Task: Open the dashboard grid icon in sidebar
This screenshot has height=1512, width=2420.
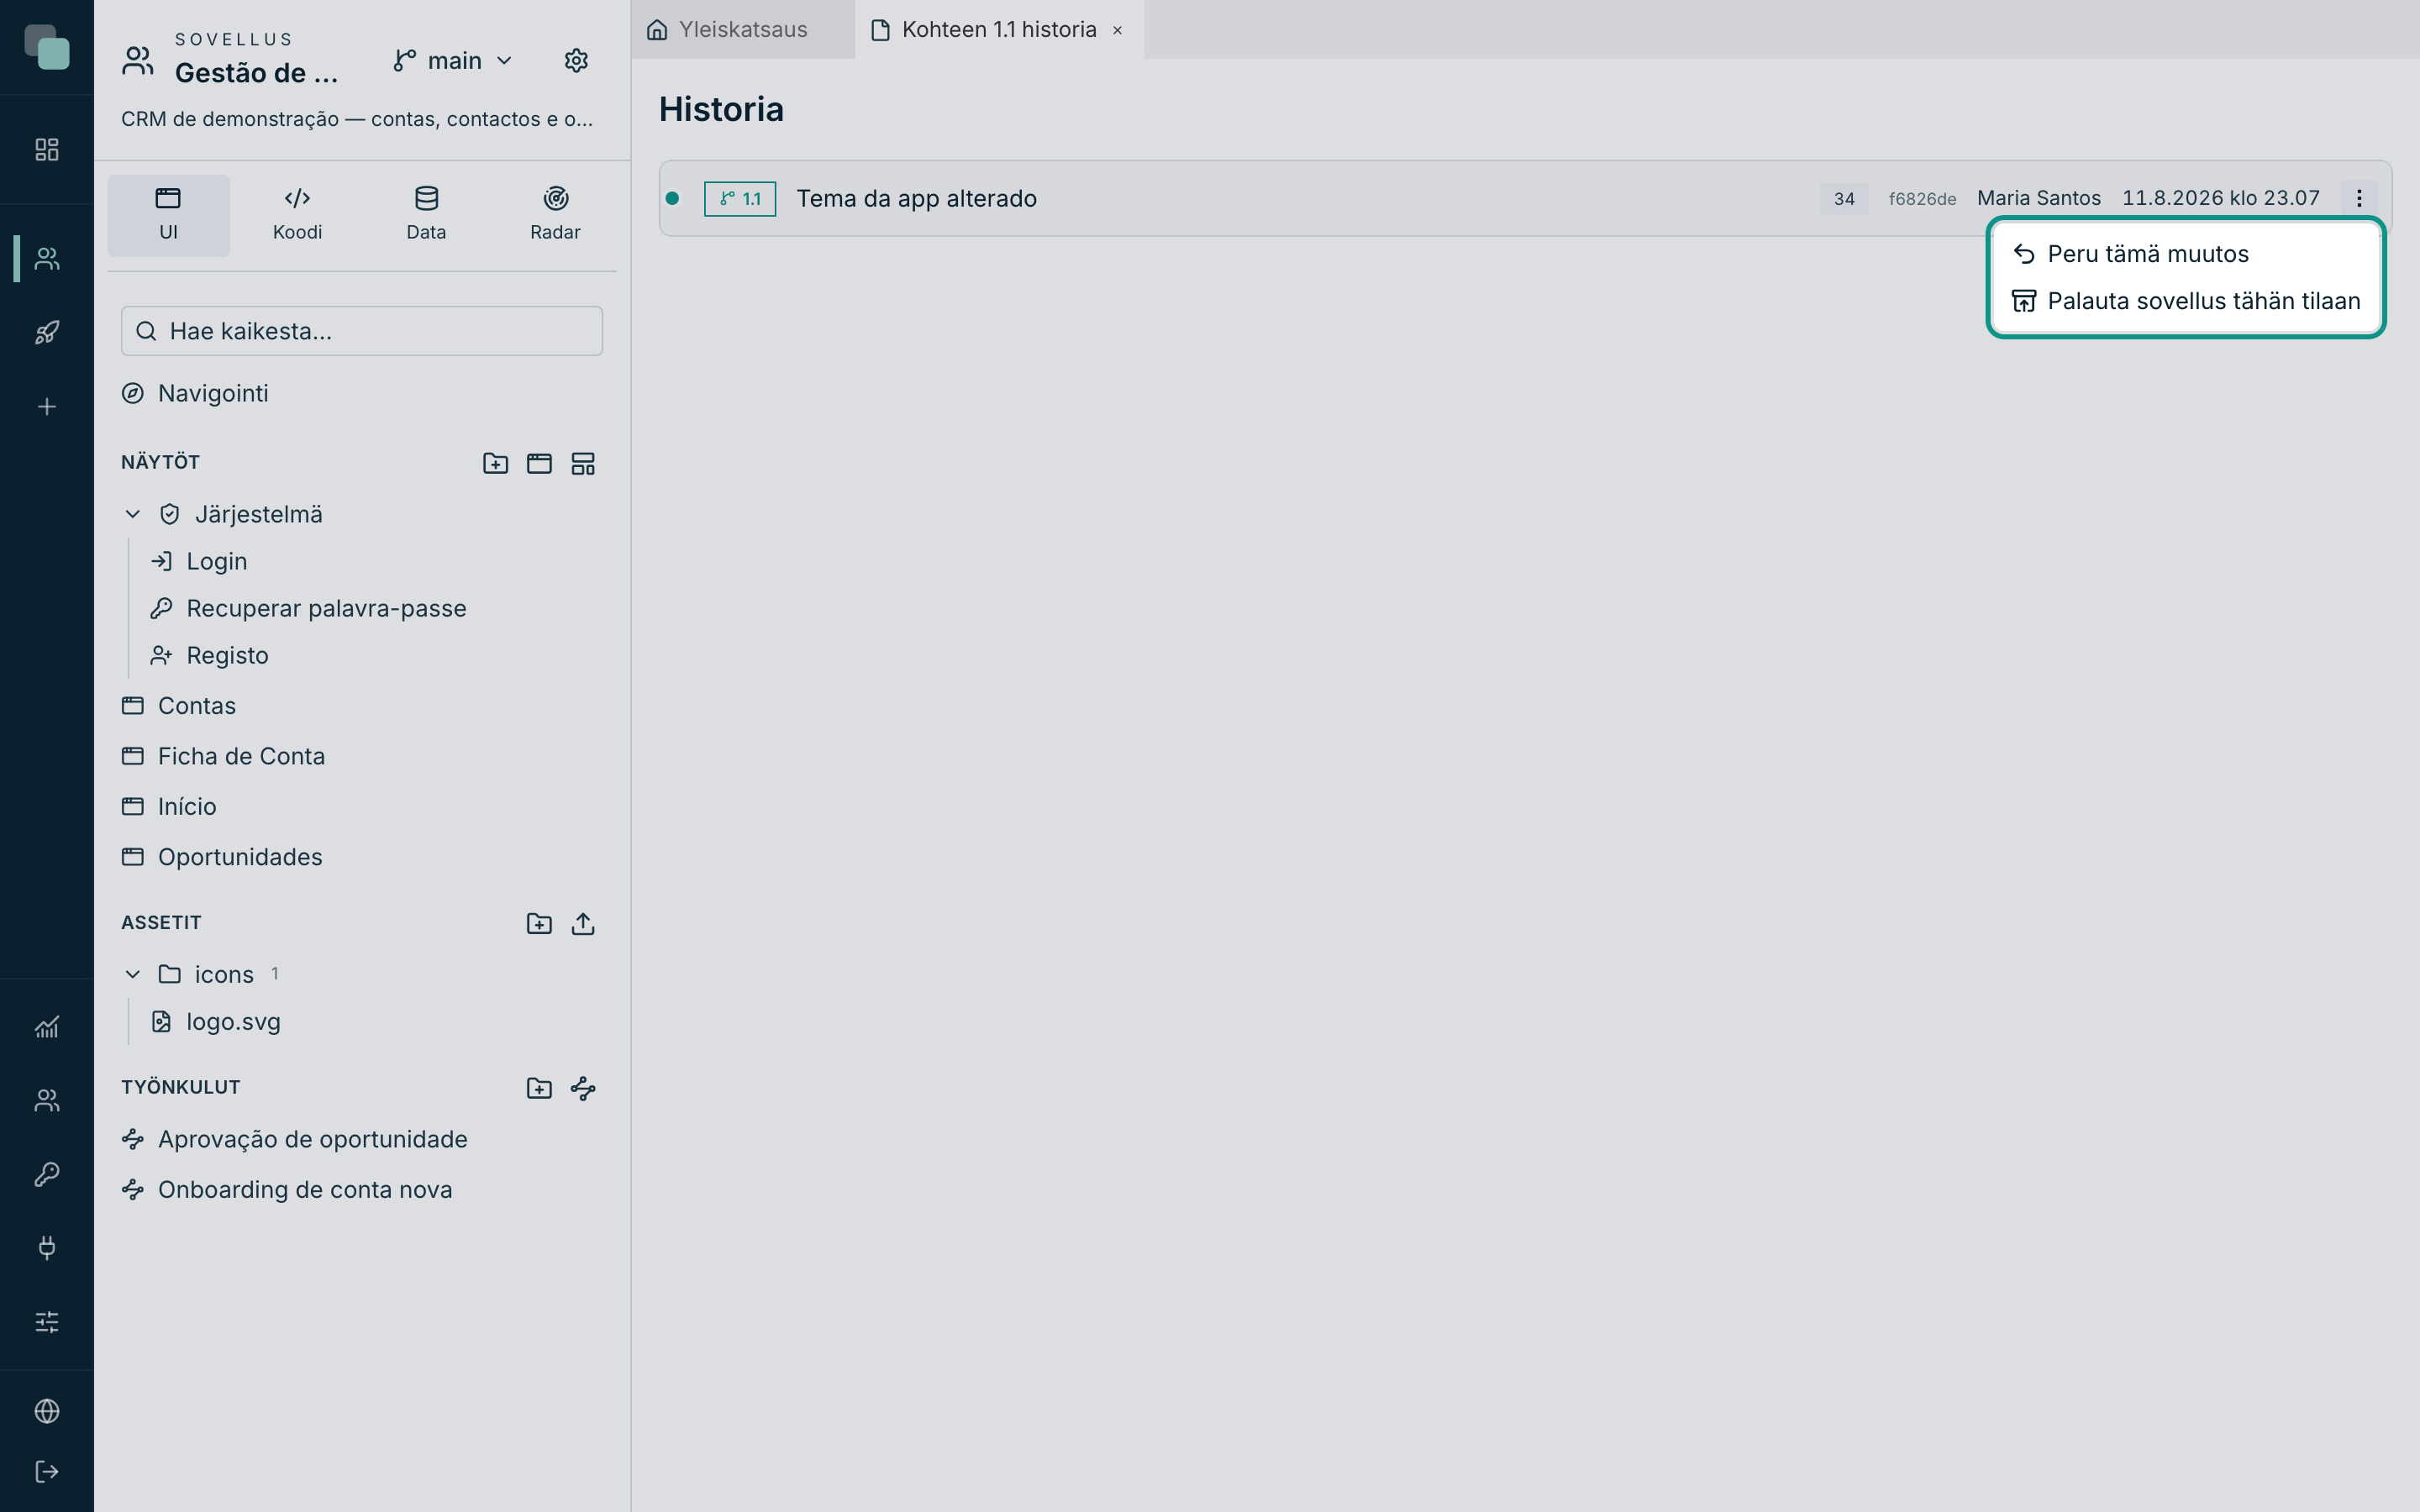Action: (47, 150)
